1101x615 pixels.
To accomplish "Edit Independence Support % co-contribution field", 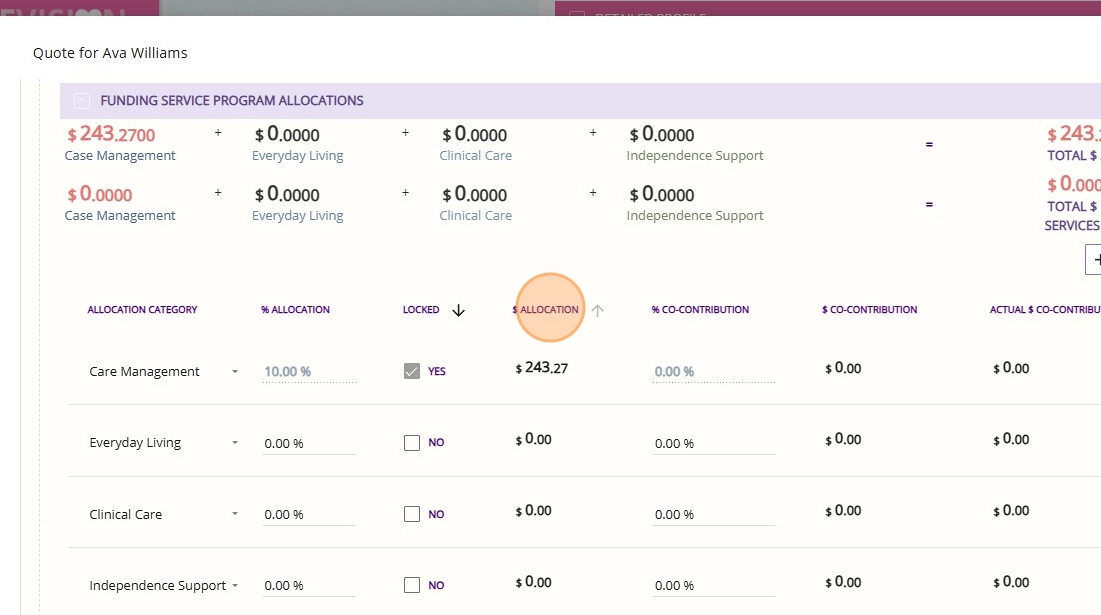I will coord(714,586).
